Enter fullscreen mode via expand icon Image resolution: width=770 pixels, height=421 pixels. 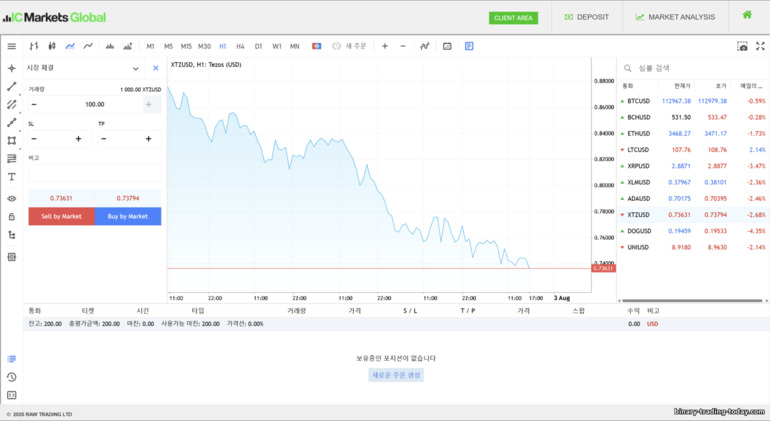[x=760, y=46]
